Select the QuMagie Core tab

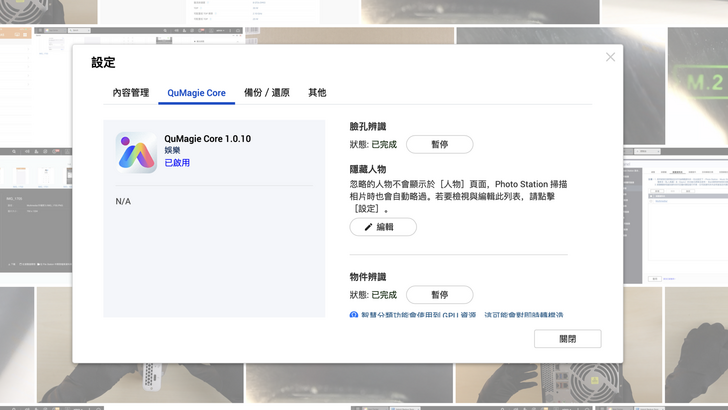click(x=194, y=93)
